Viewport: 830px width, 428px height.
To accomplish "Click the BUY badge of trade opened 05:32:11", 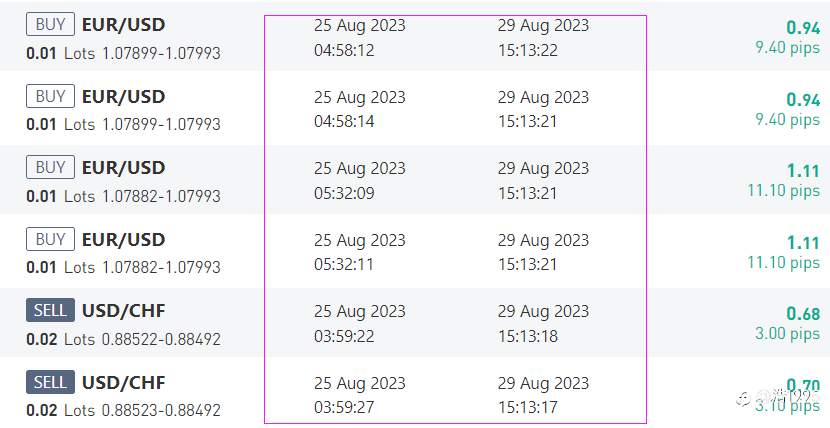I will (x=50, y=239).
